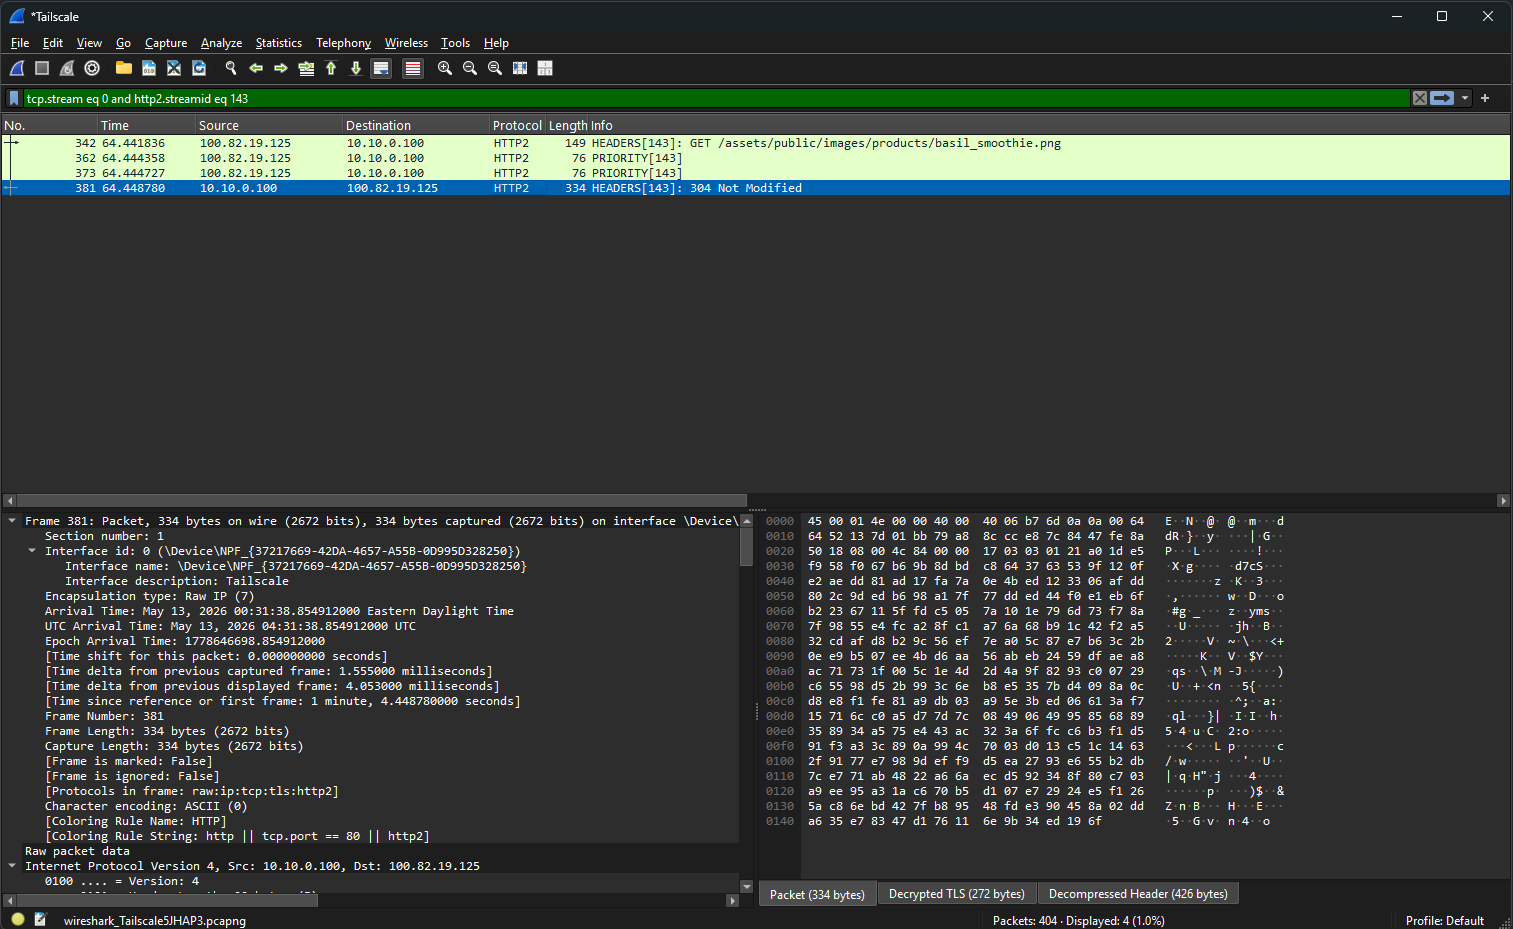Screen dimensions: 1513x929
Task: Open the Wireless menu
Action: coord(406,43)
